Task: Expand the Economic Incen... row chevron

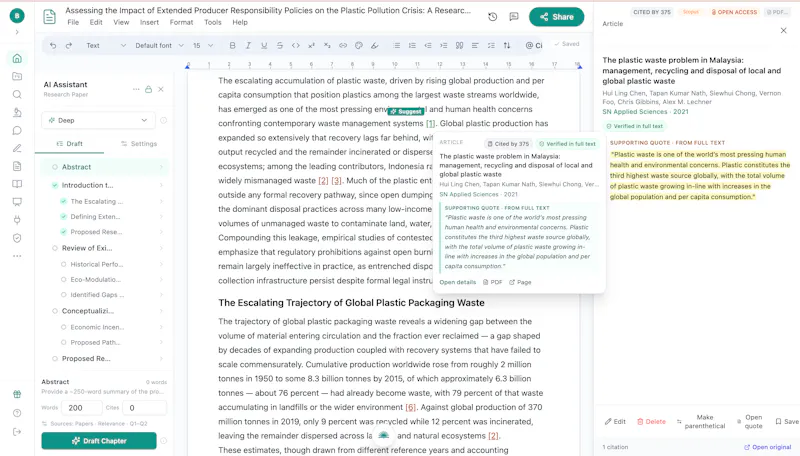Action: pyautogui.click(x=161, y=327)
